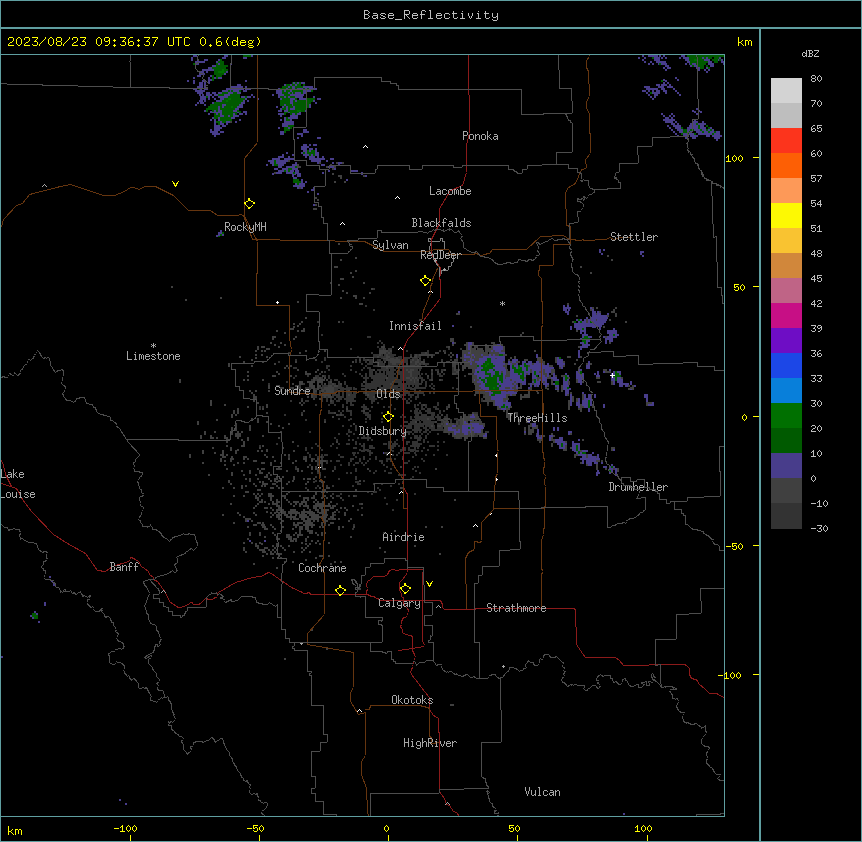Click the asterisk marker above the Limestone label
Screen dimensions: 862x842
(153, 346)
